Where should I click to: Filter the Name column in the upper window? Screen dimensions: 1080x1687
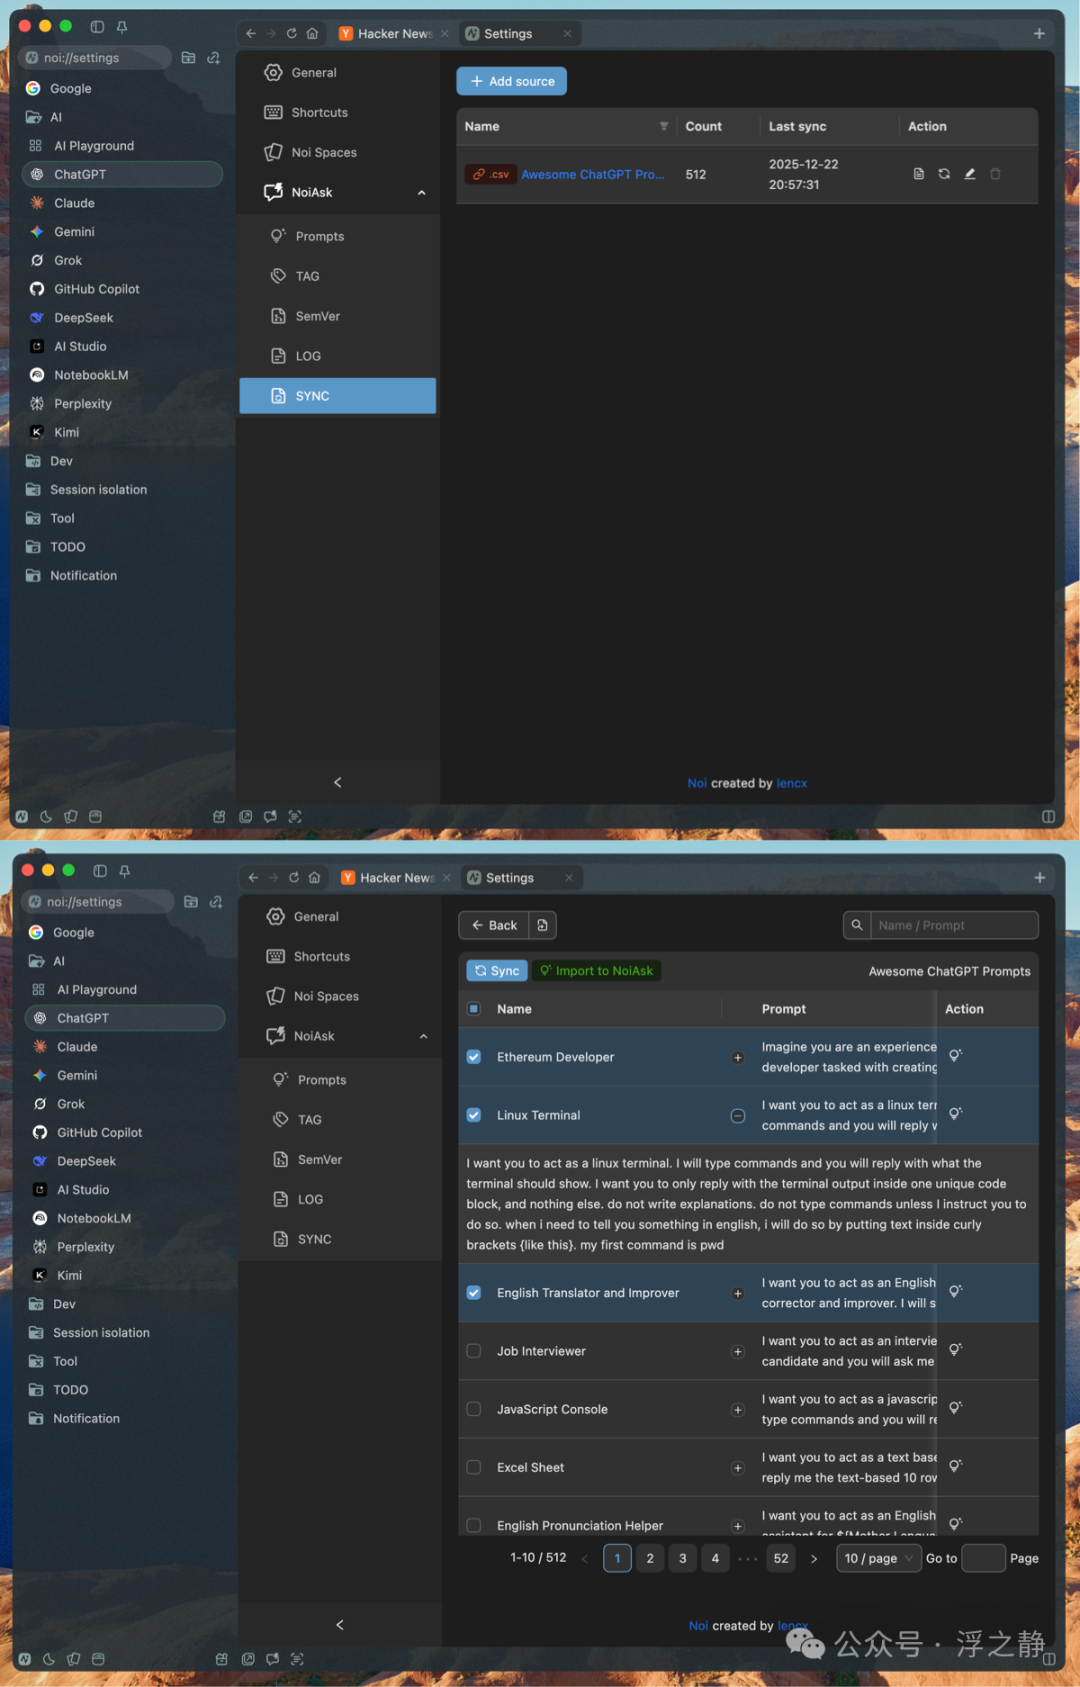(x=664, y=126)
